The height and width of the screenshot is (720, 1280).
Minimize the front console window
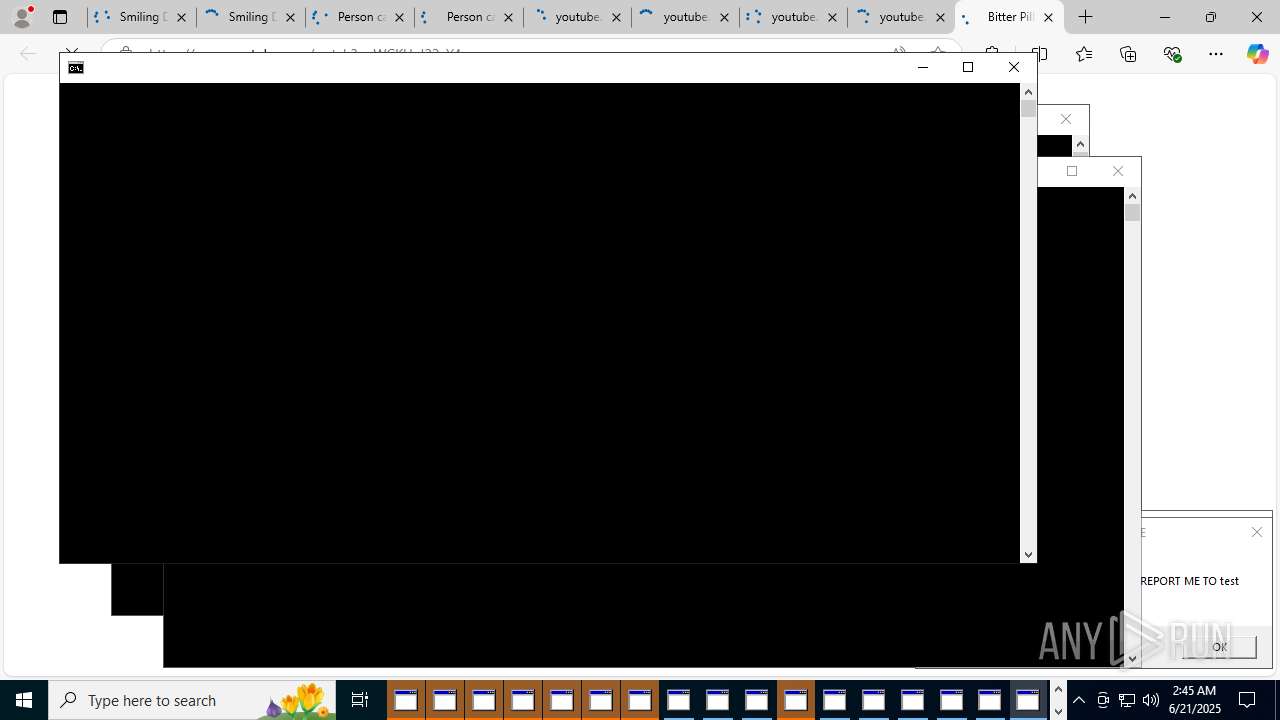tap(922, 67)
